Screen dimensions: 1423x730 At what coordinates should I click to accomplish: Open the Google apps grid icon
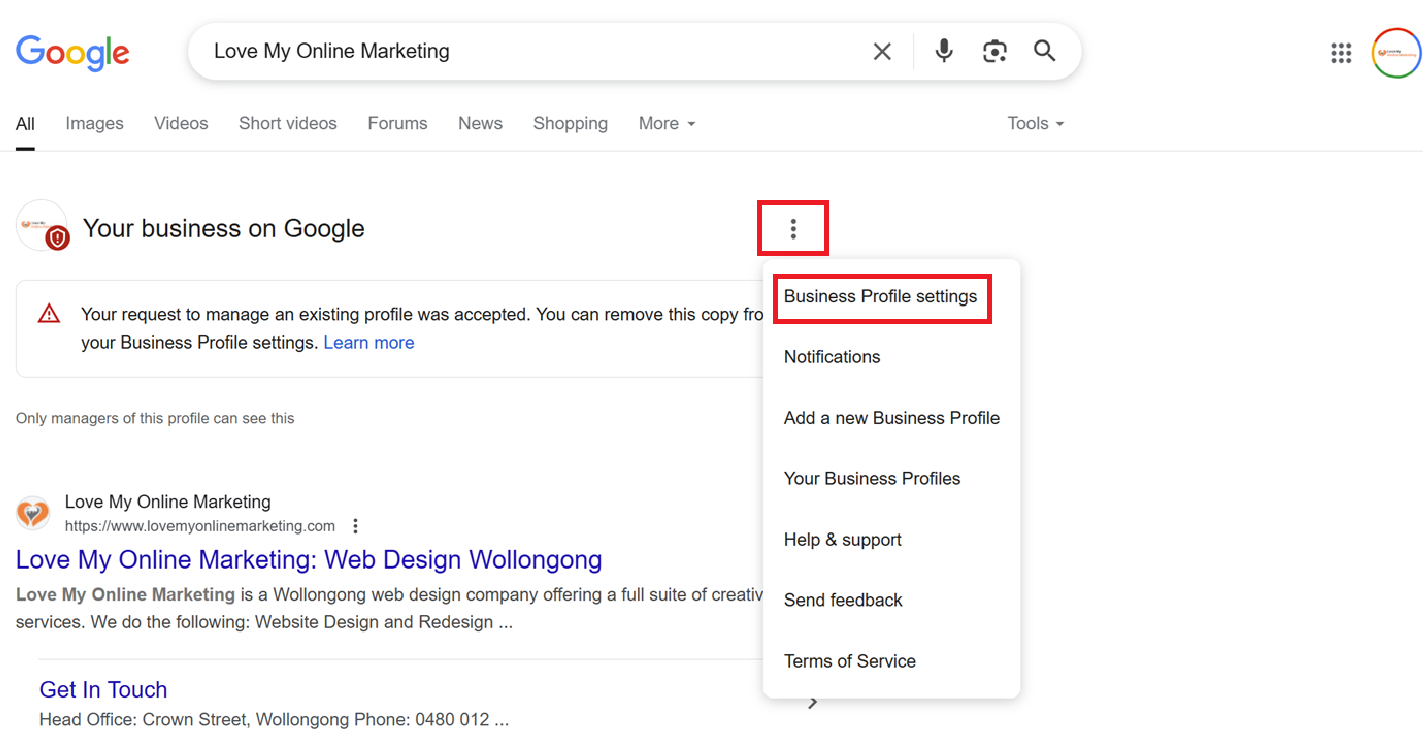[1341, 53]
